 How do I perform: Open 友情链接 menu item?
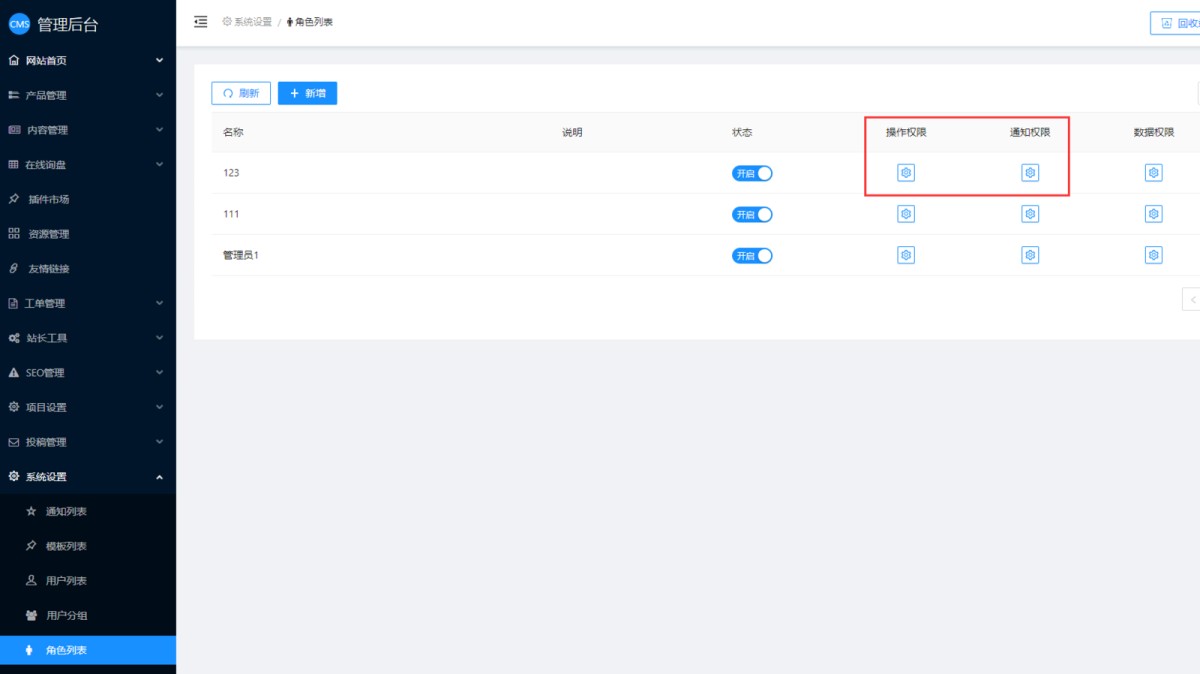(88, 268)
